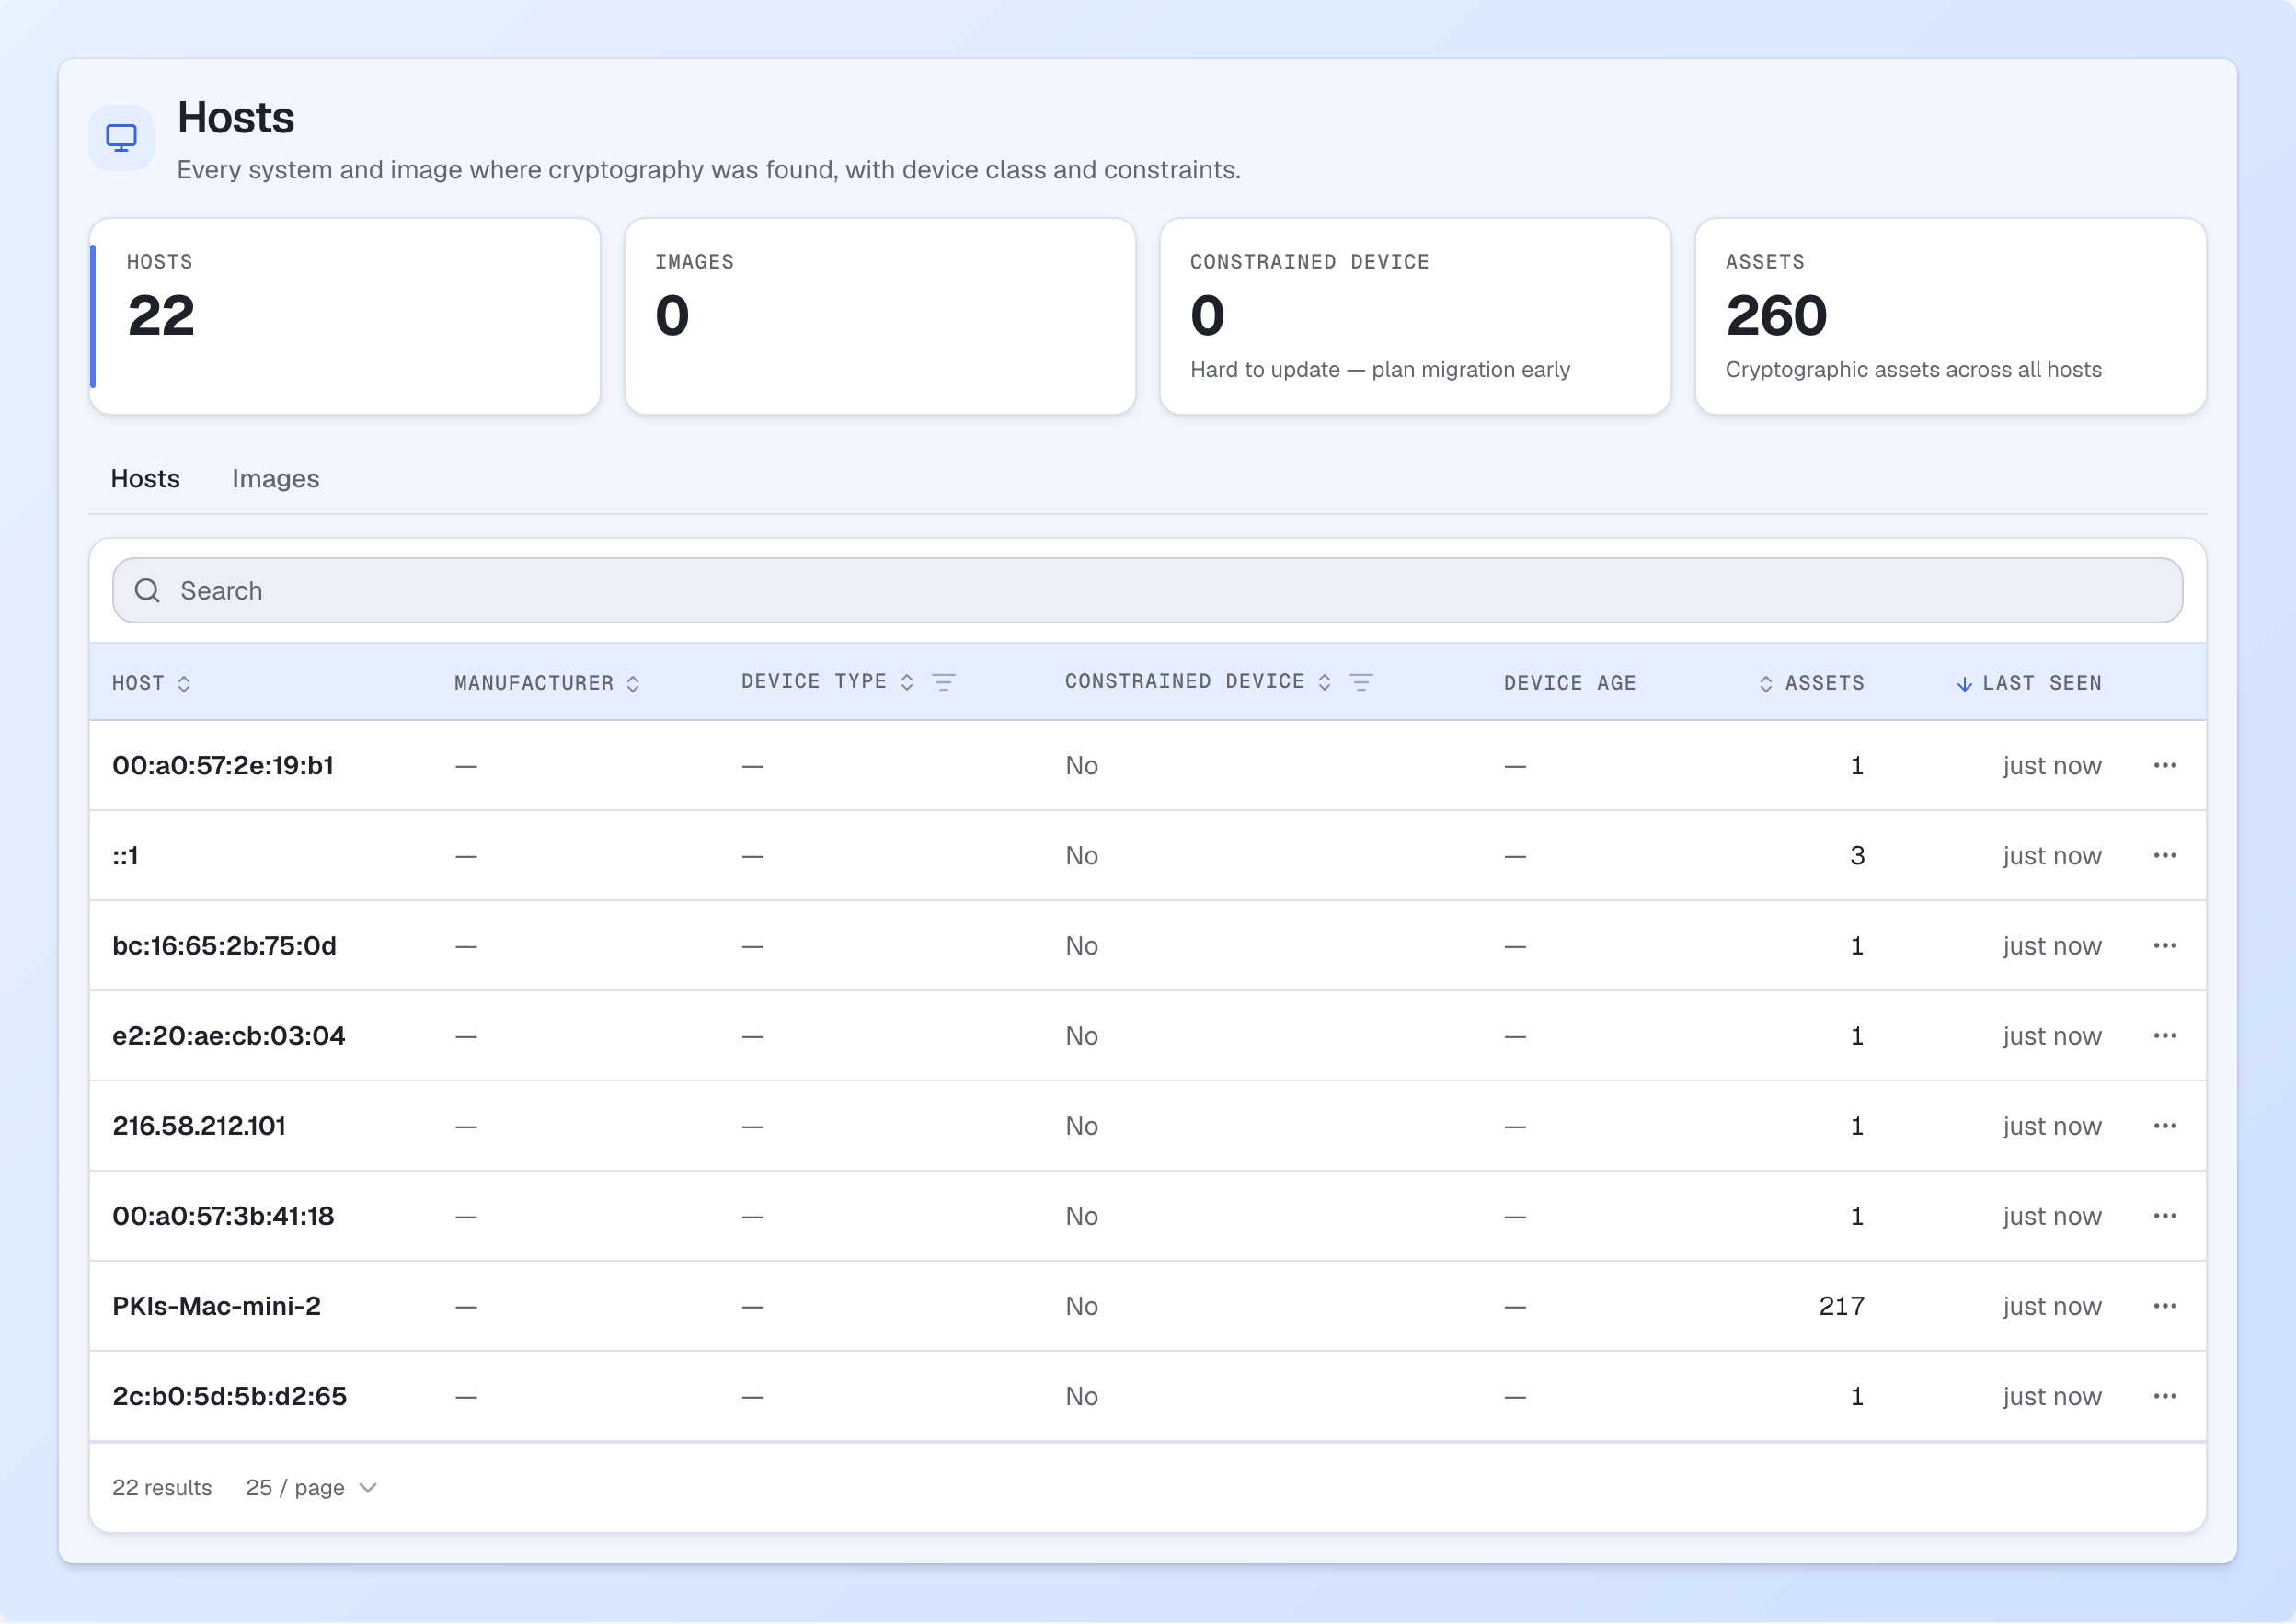Click the Hosts monitor icon in header
The height and width of the screenshot is (1624, 2296).
pyautogui.click(x=121, y=138)
